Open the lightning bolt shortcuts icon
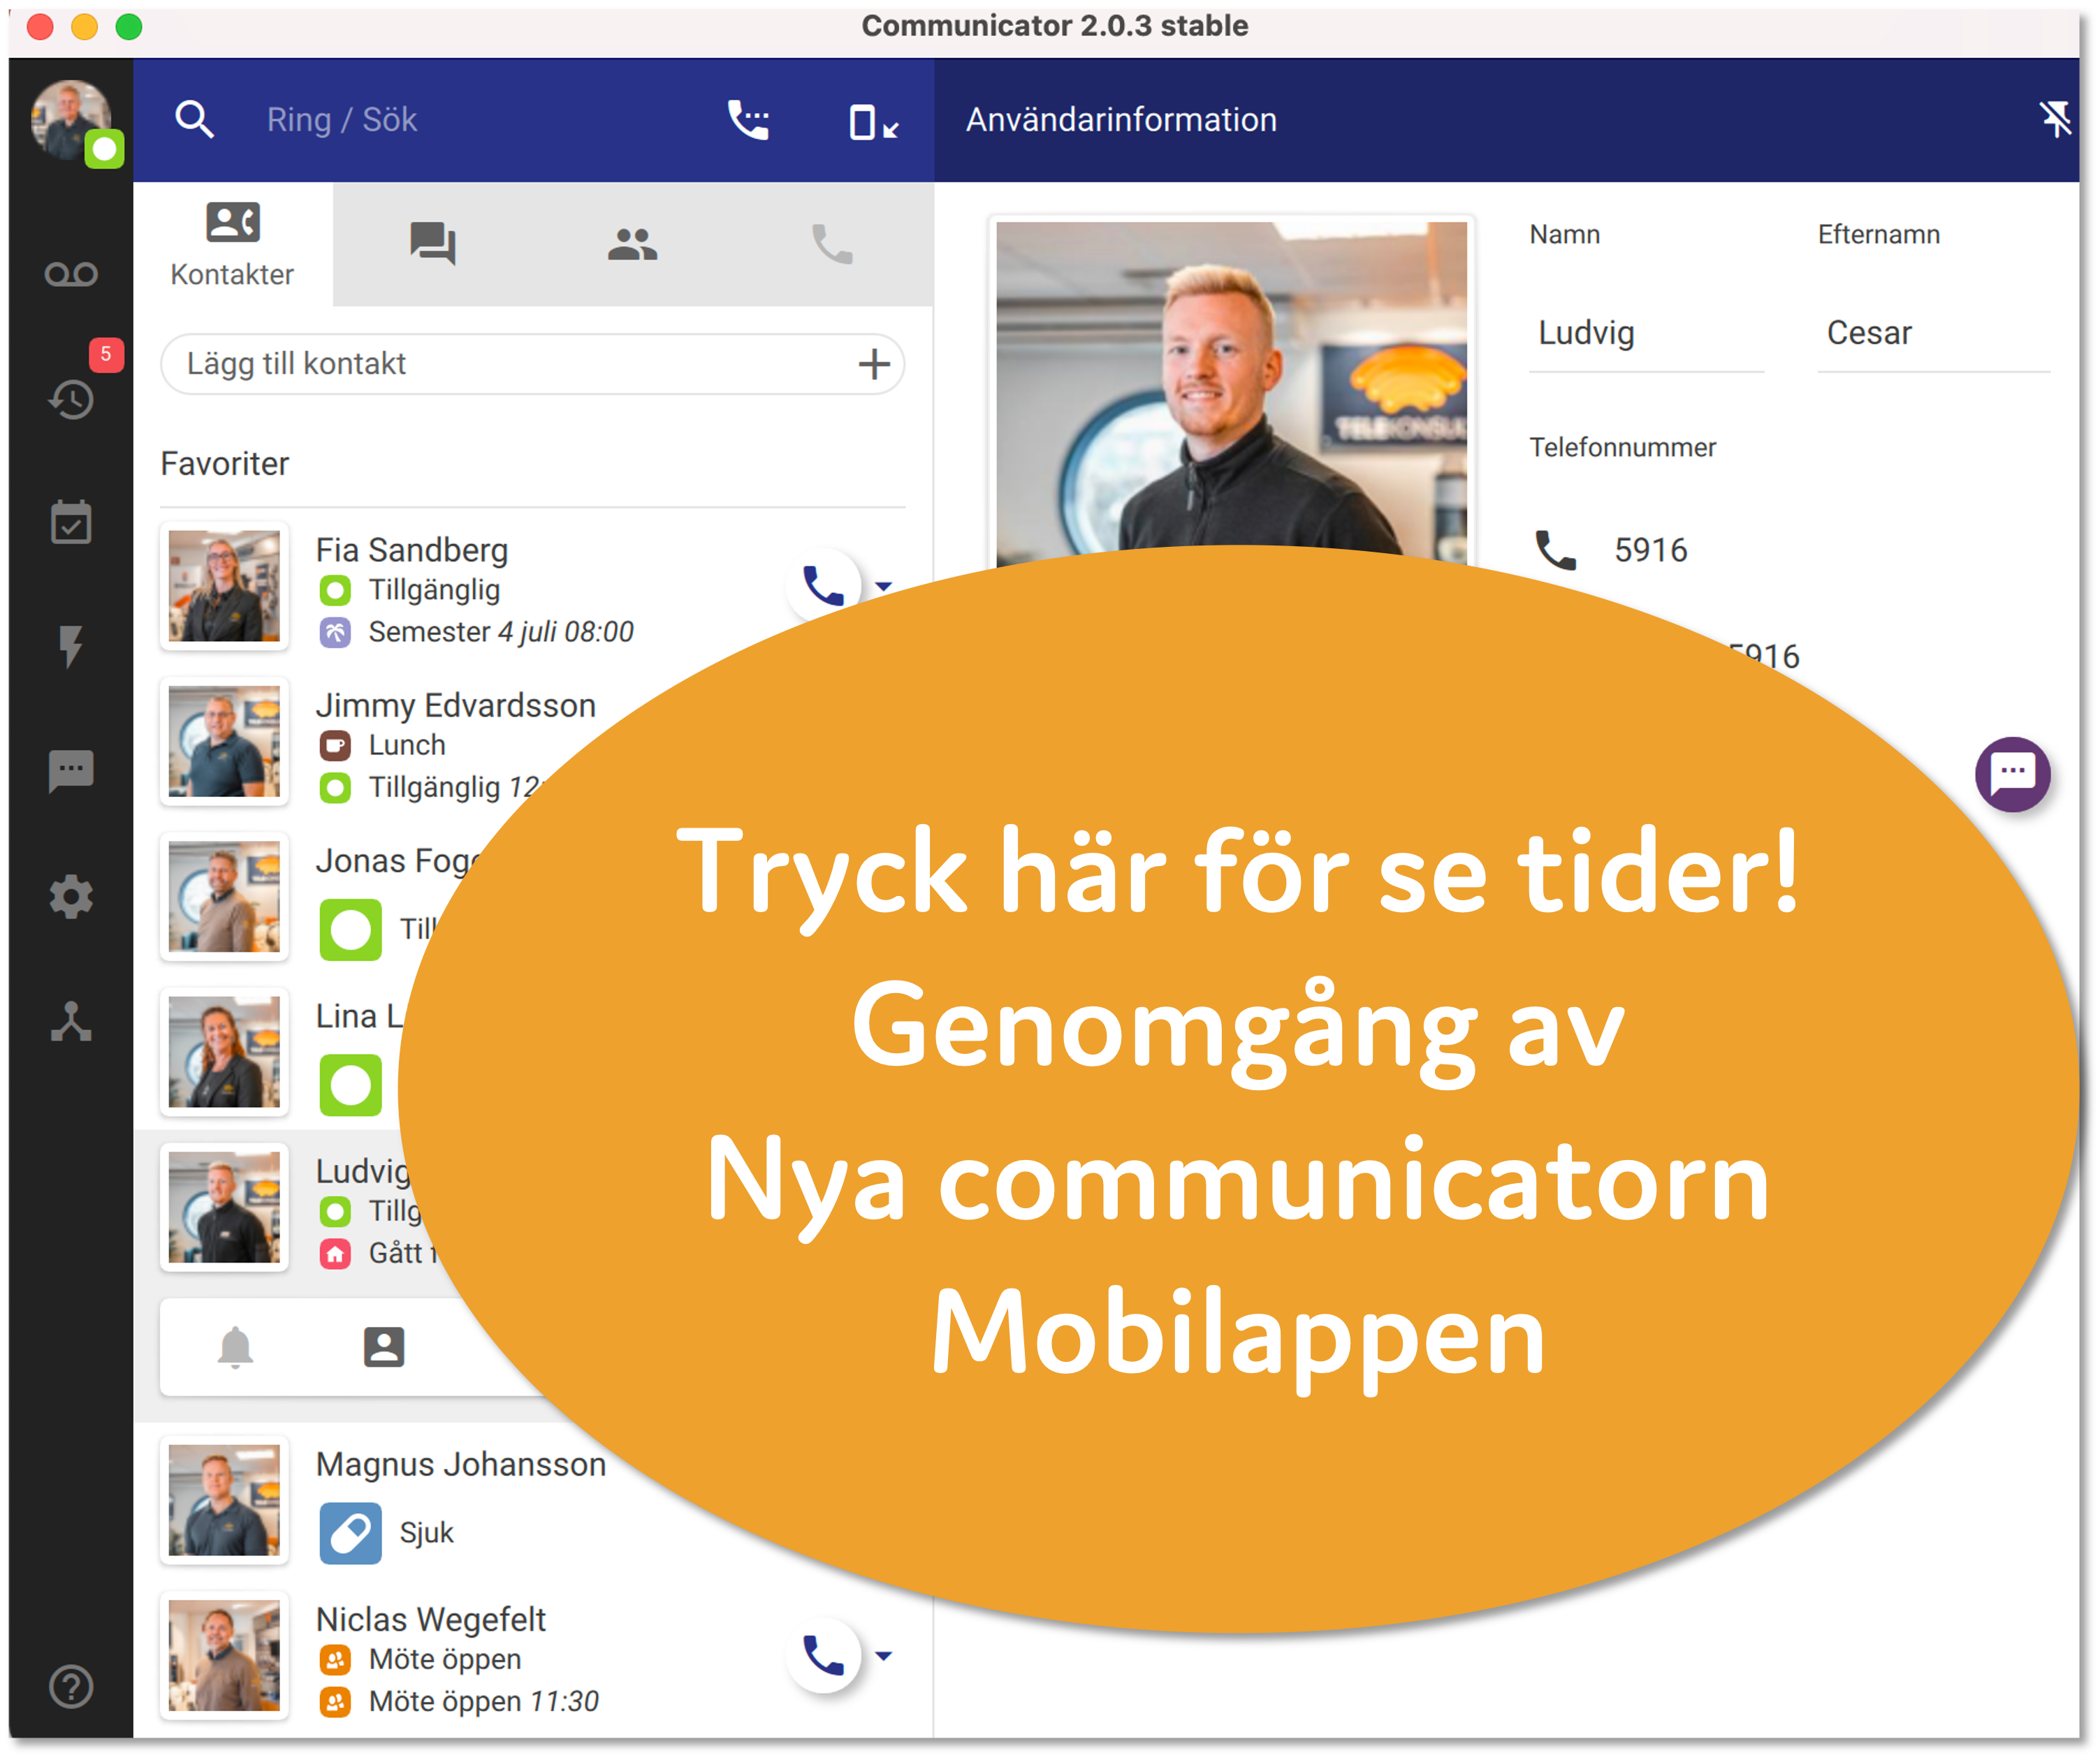 (71, 647)
